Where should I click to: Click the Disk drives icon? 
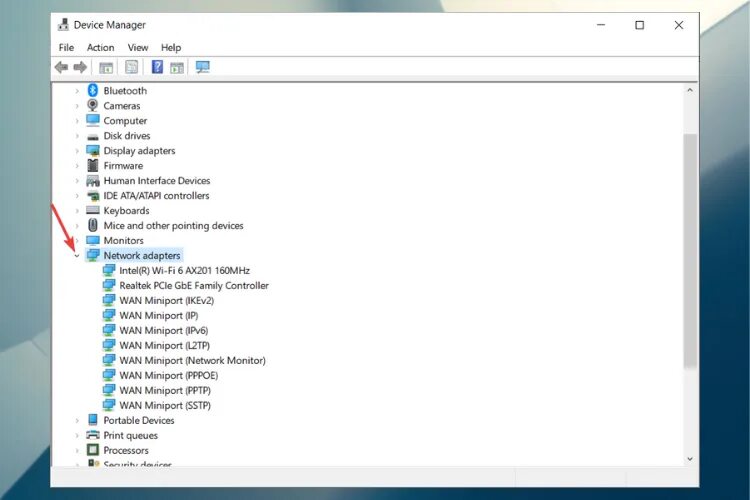93,136
